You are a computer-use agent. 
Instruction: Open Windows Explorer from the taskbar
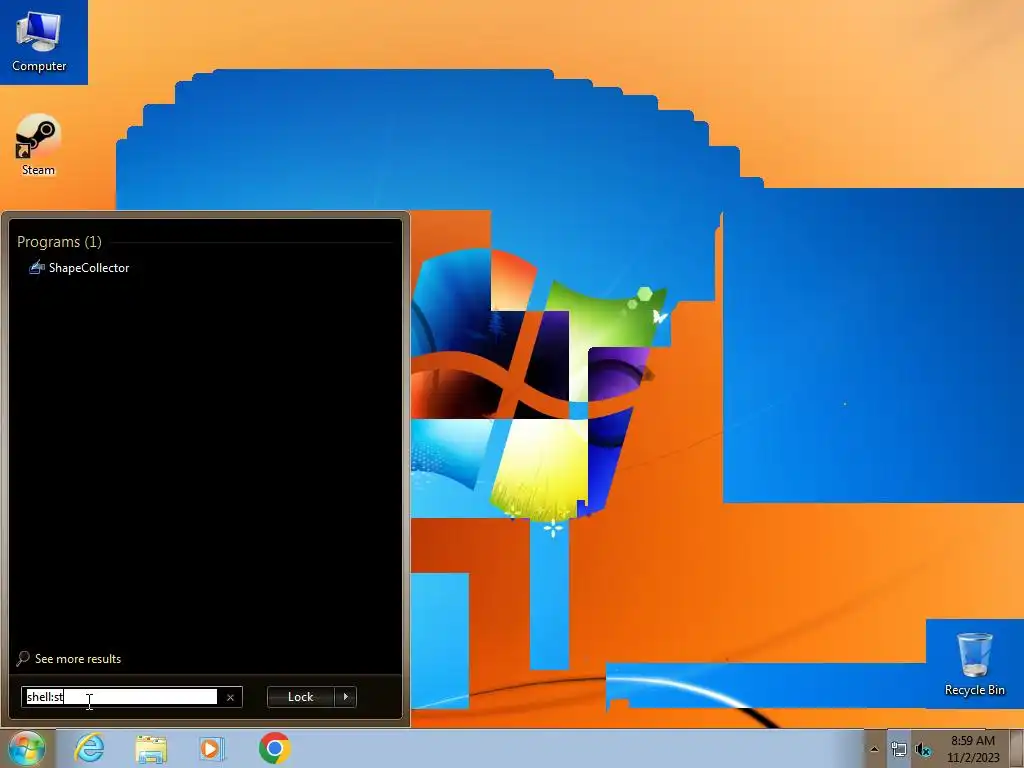point(151,749)
